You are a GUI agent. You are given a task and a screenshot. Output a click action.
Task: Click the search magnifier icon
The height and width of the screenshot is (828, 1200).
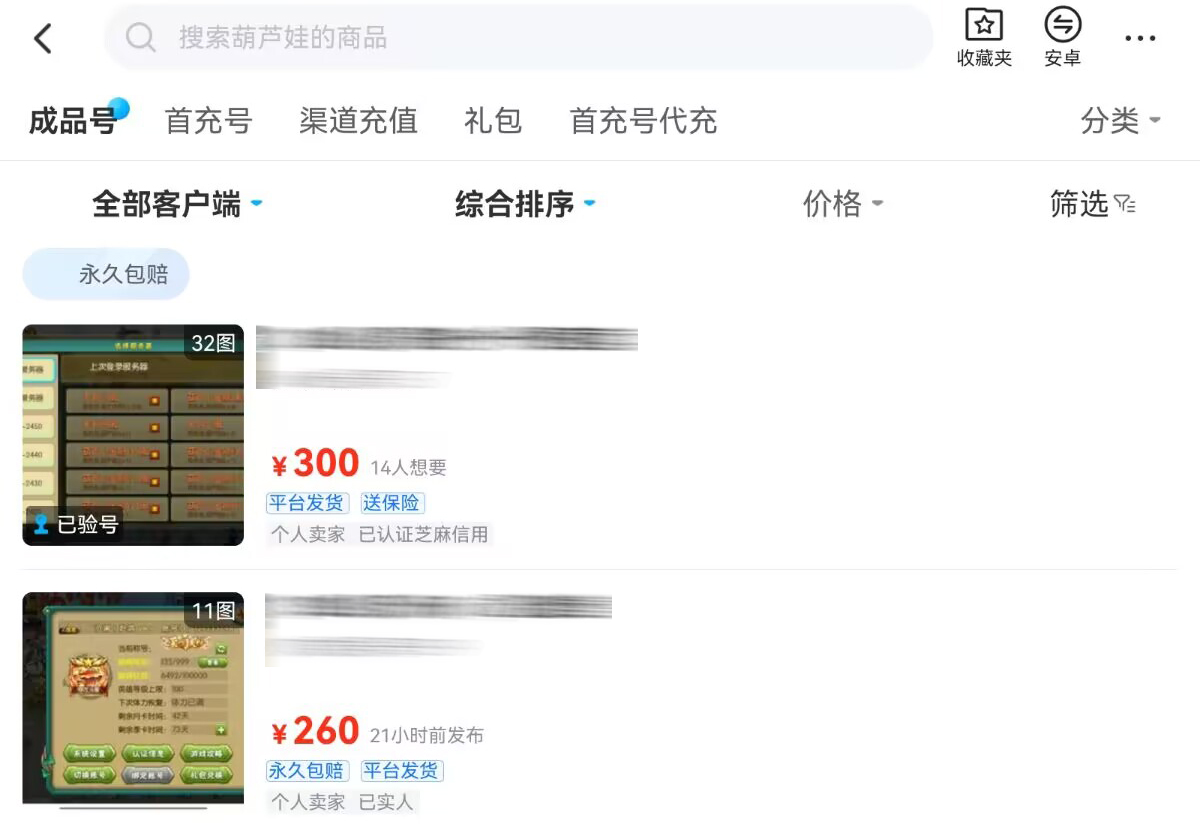click(141, 38)
